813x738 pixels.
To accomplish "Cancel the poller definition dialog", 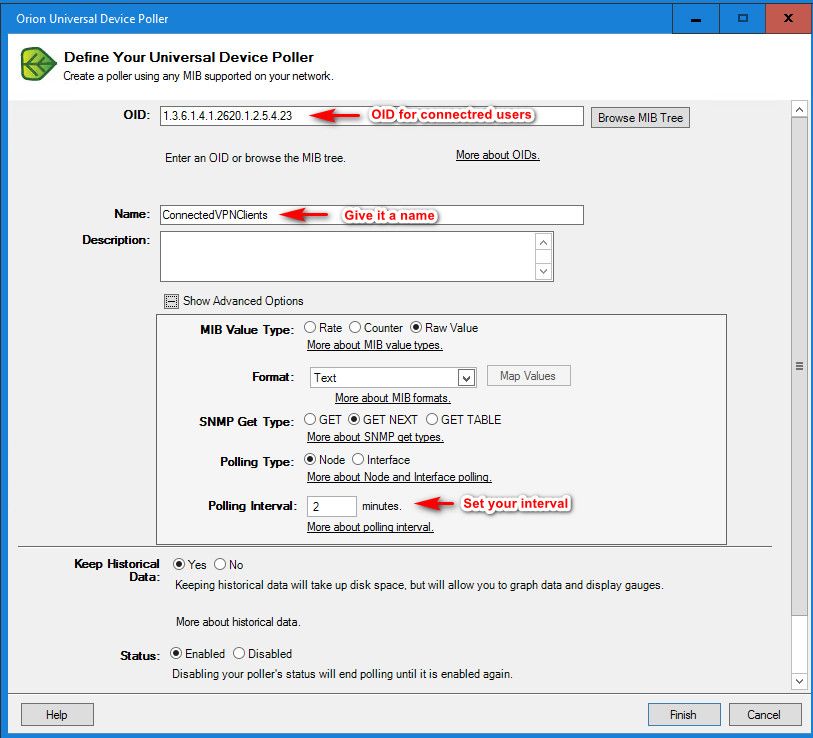I will coord(764,714).
